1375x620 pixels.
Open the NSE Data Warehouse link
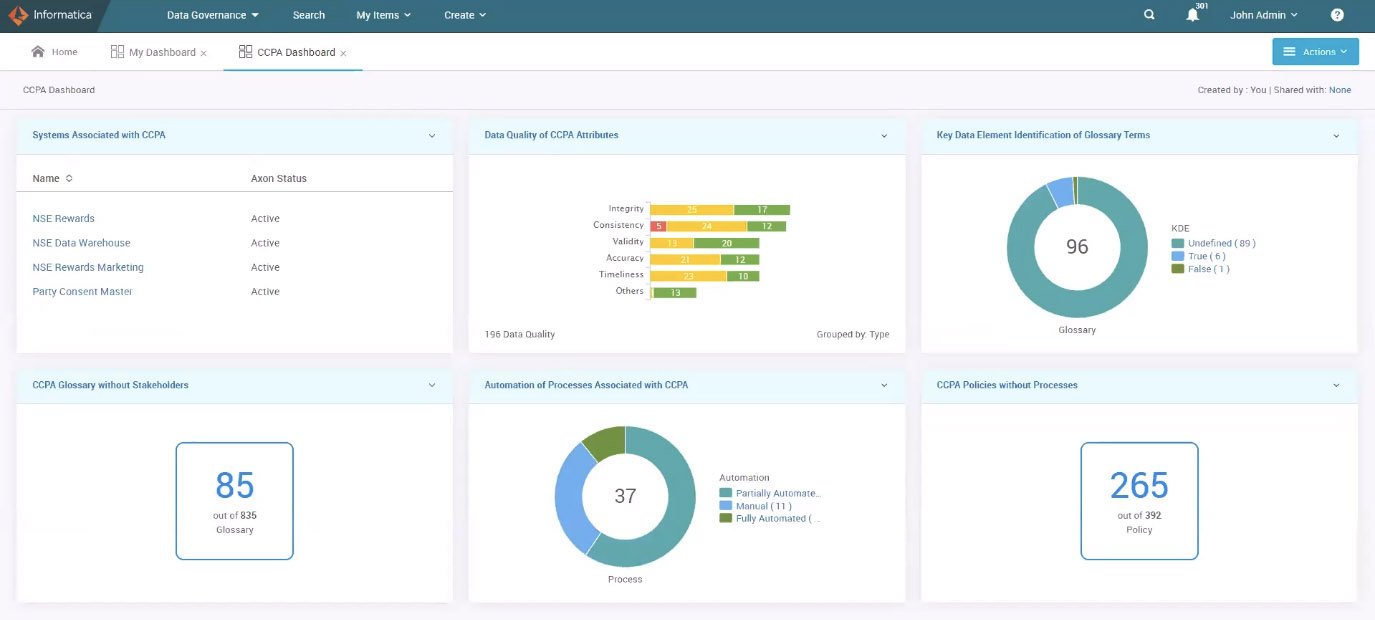pos(81,243)
